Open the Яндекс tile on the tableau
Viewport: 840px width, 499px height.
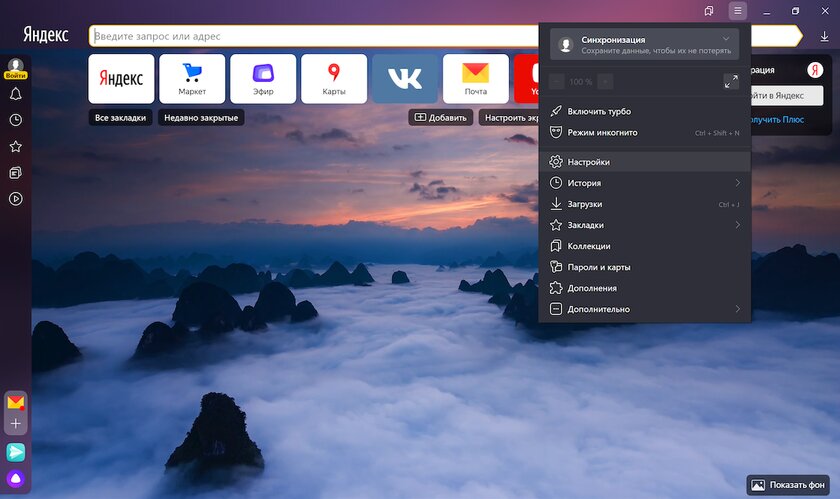pyautogui.click(x=121, y=79)
